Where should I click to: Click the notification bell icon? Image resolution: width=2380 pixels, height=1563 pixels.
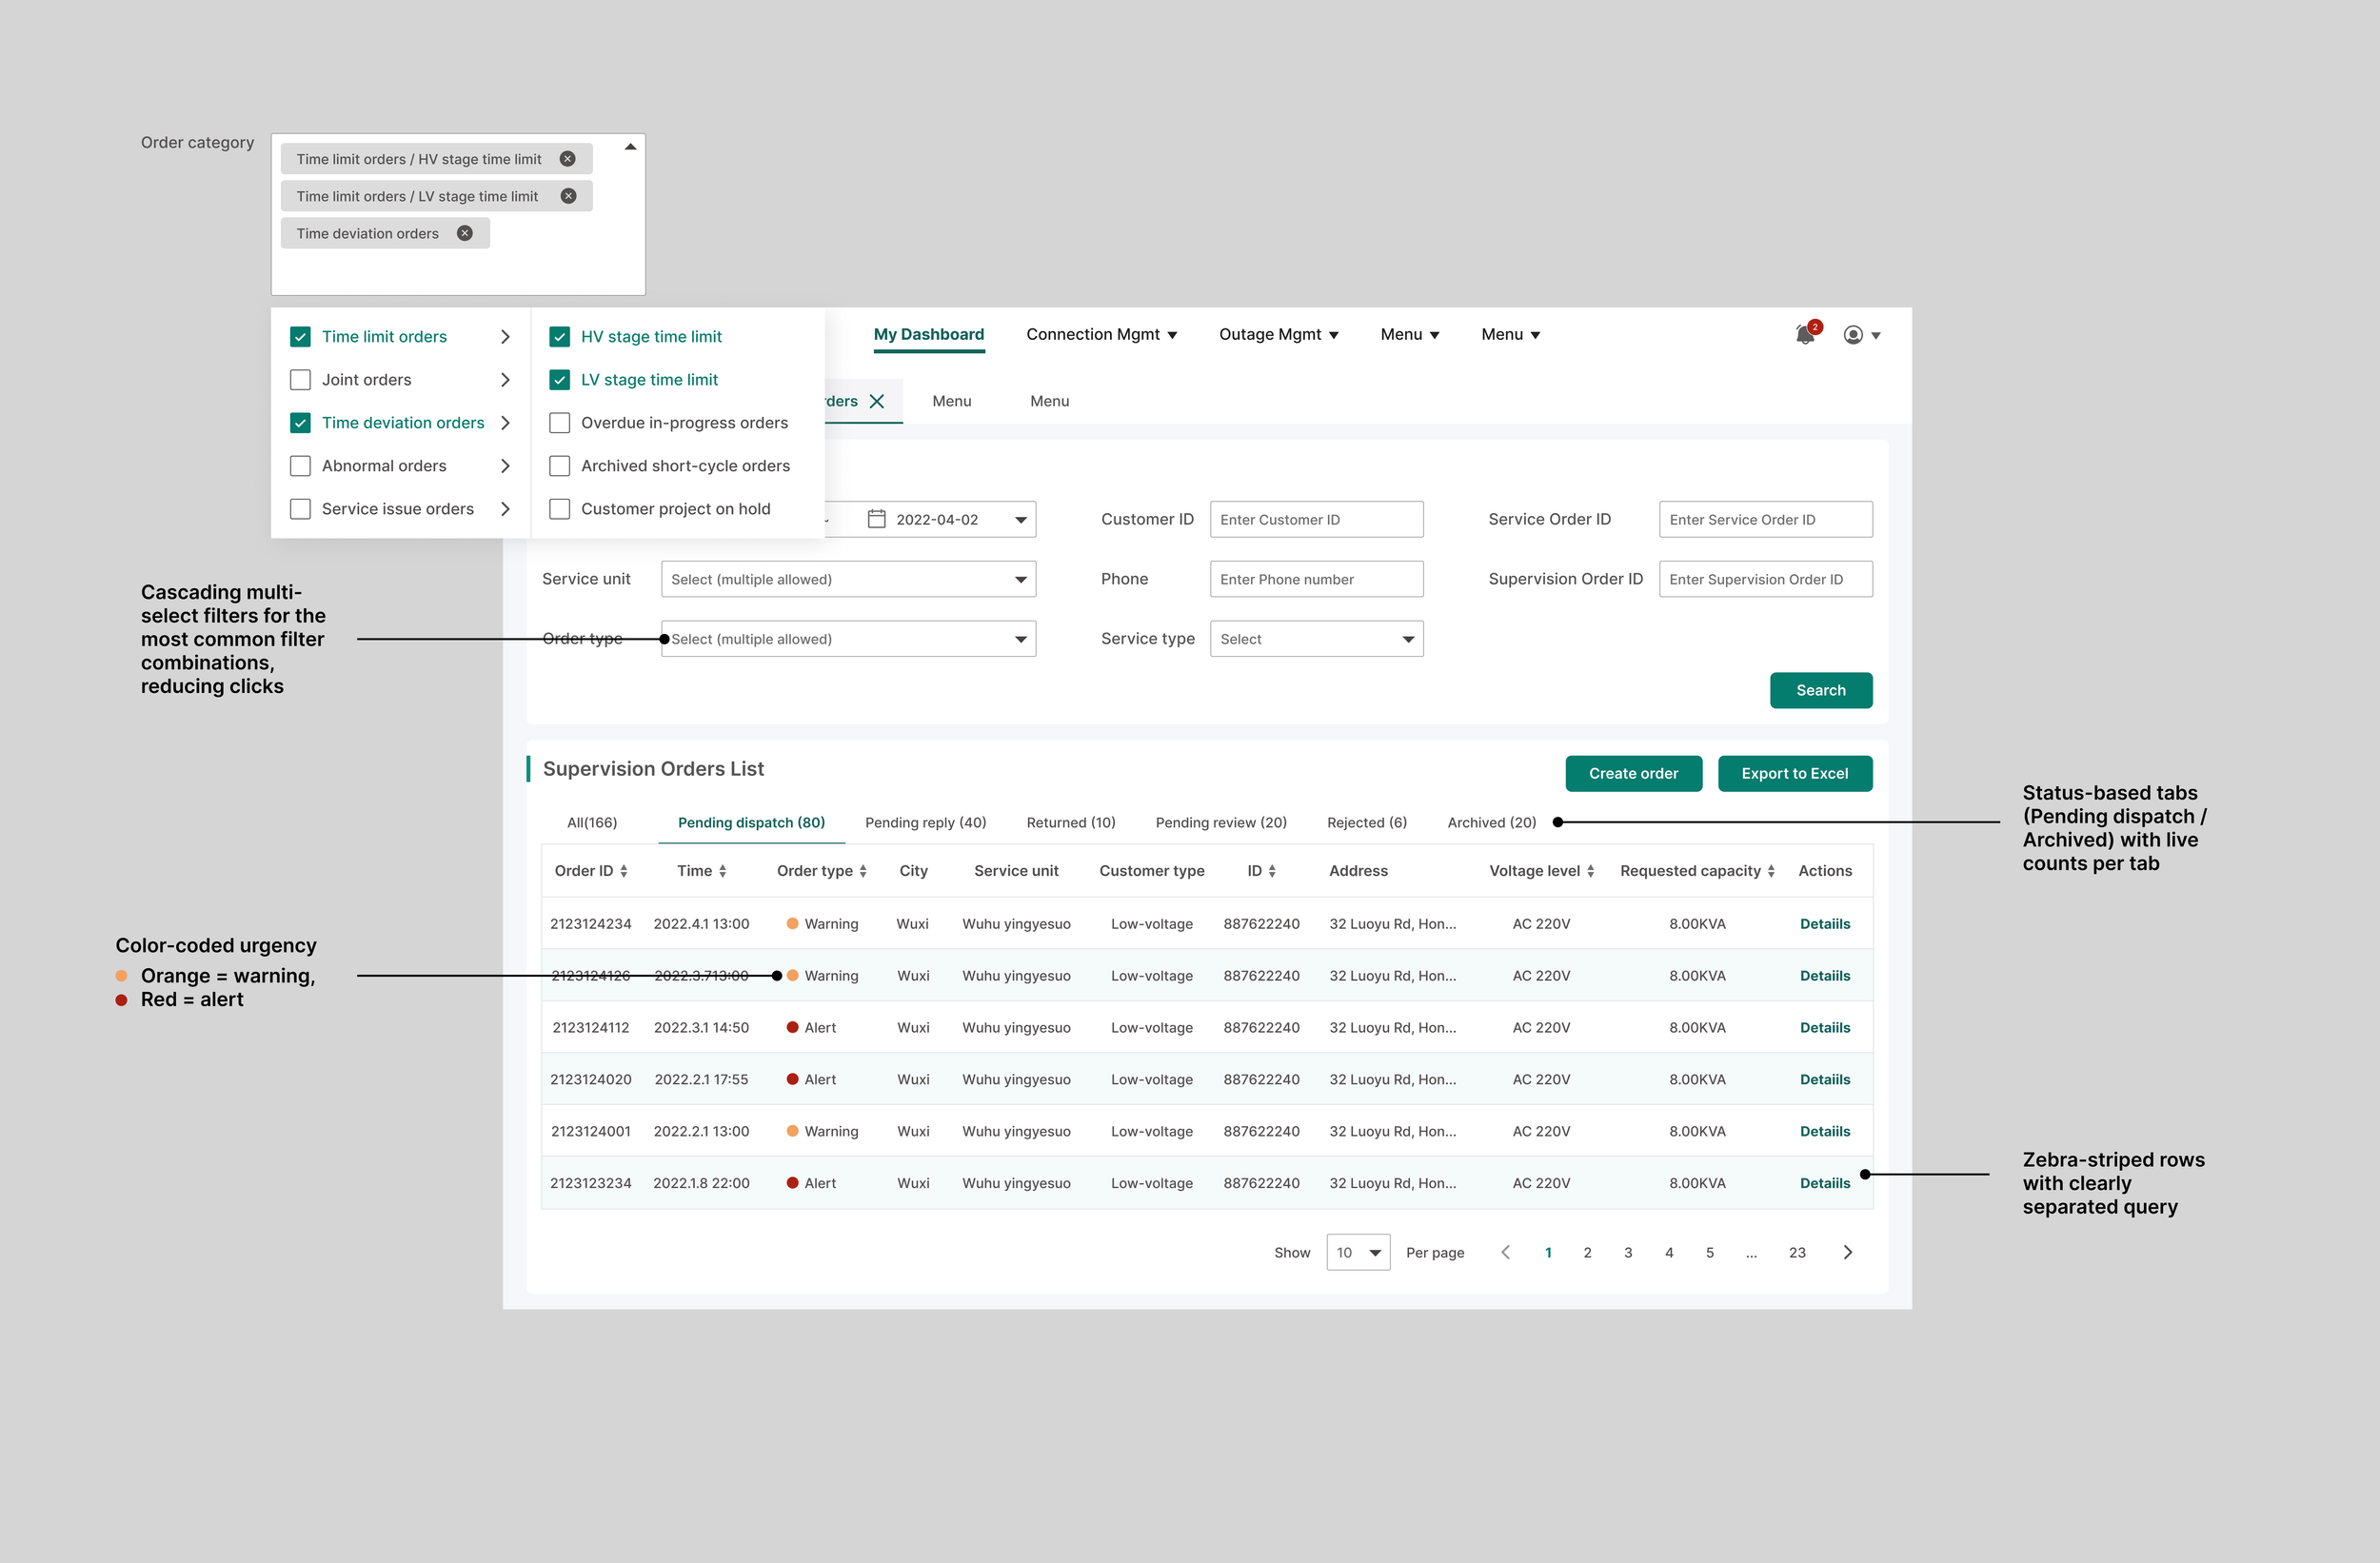1804,335
